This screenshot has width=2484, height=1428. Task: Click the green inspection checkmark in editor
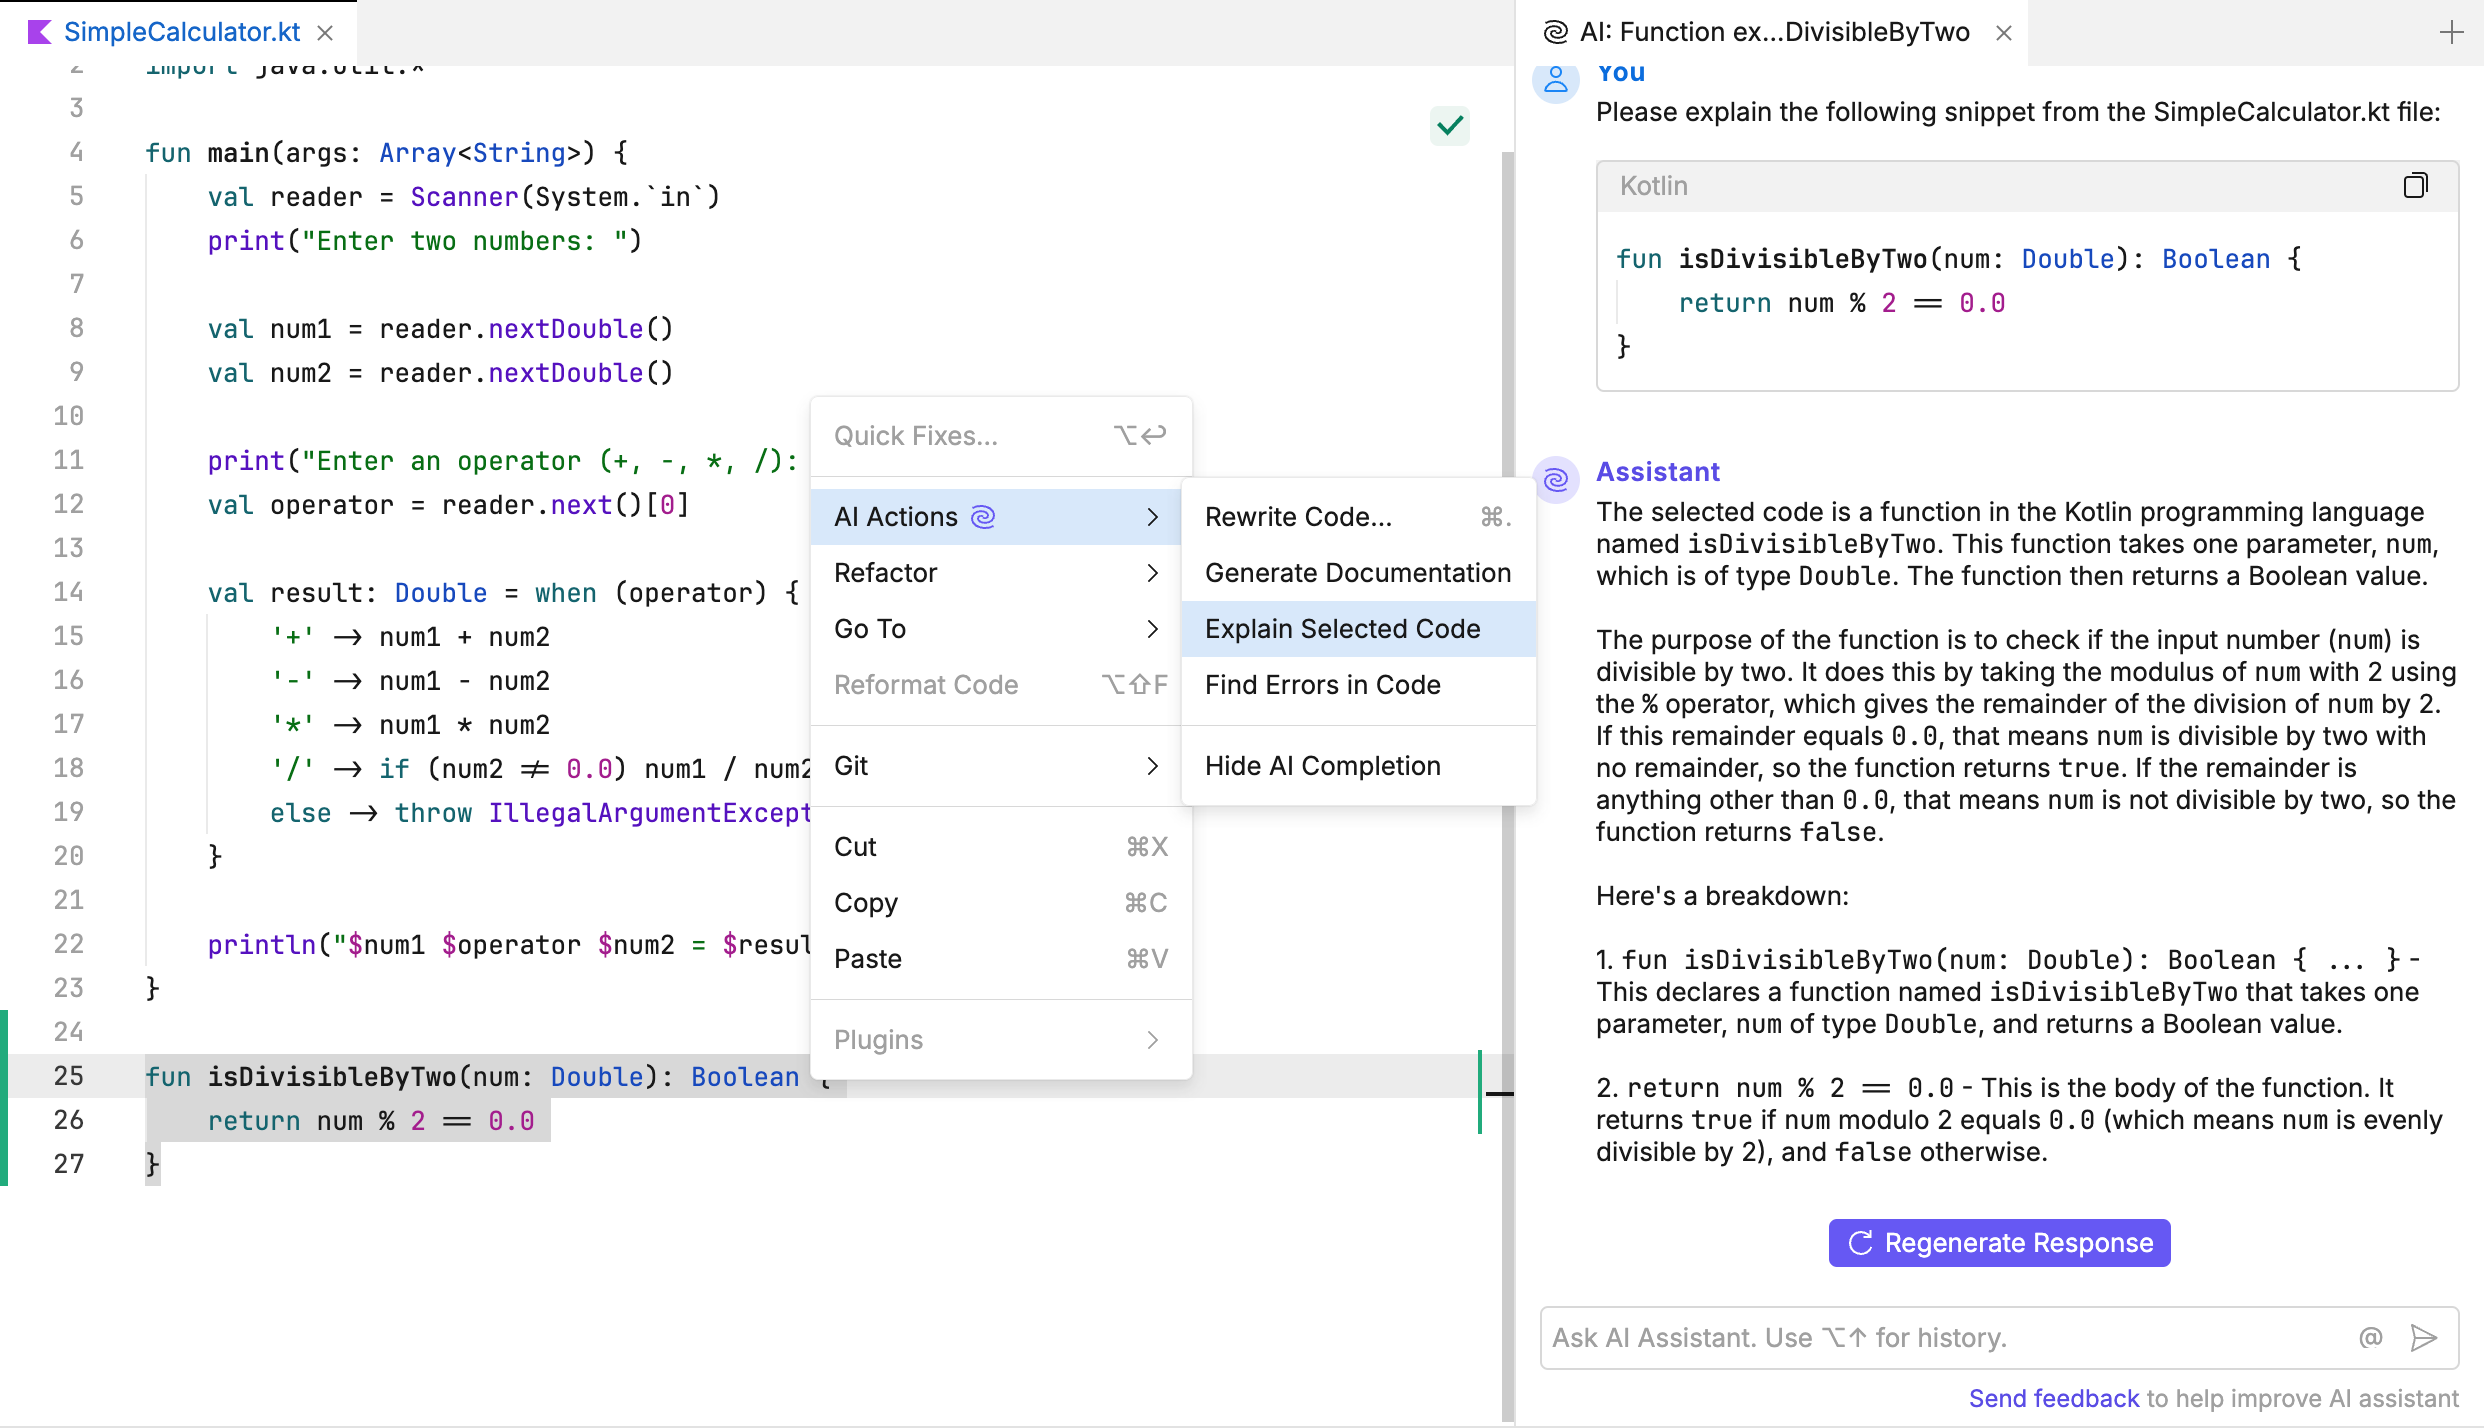(x=1449, y=126)
